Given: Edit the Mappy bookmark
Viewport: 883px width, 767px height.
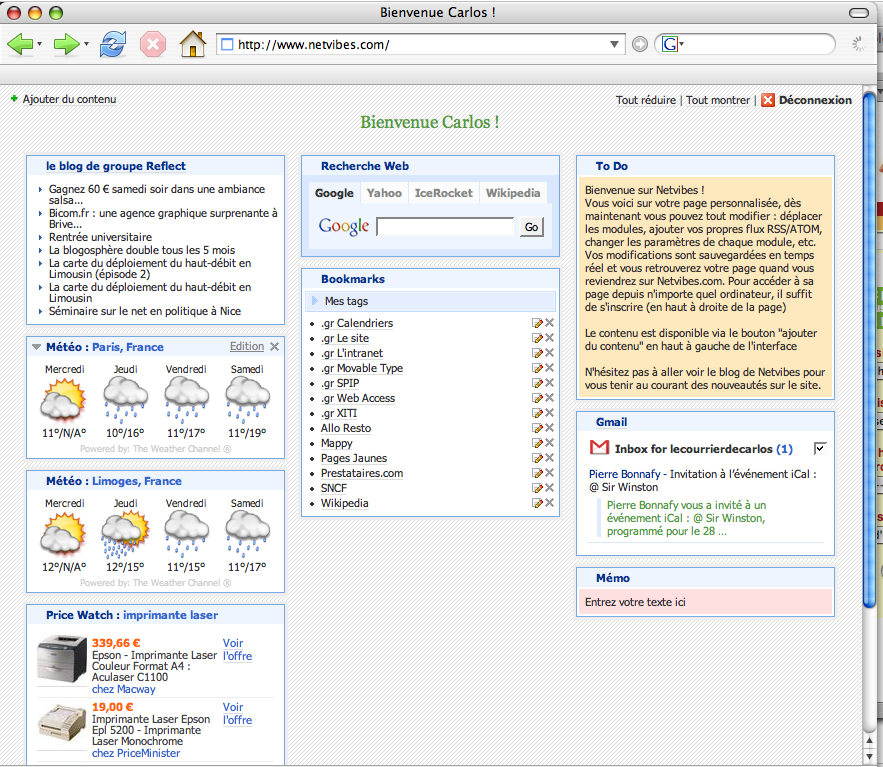Looking at the screenshot, I should (537, 443).
